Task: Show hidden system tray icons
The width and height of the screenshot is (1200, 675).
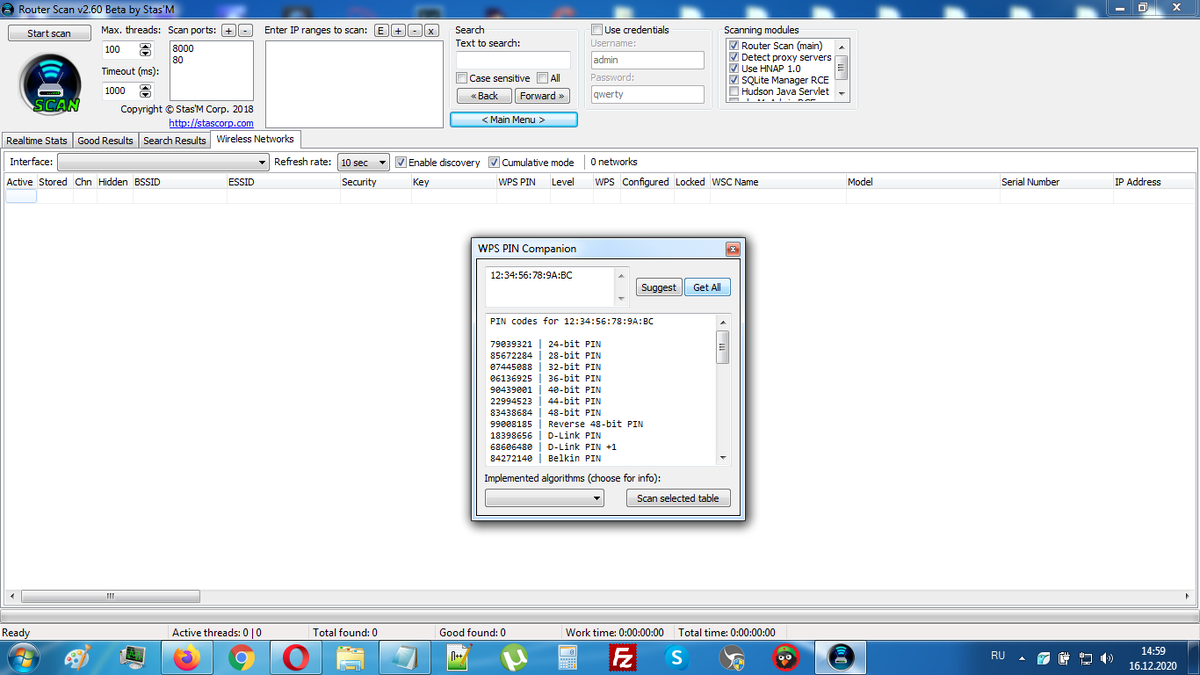Action: pos(1022,658)
